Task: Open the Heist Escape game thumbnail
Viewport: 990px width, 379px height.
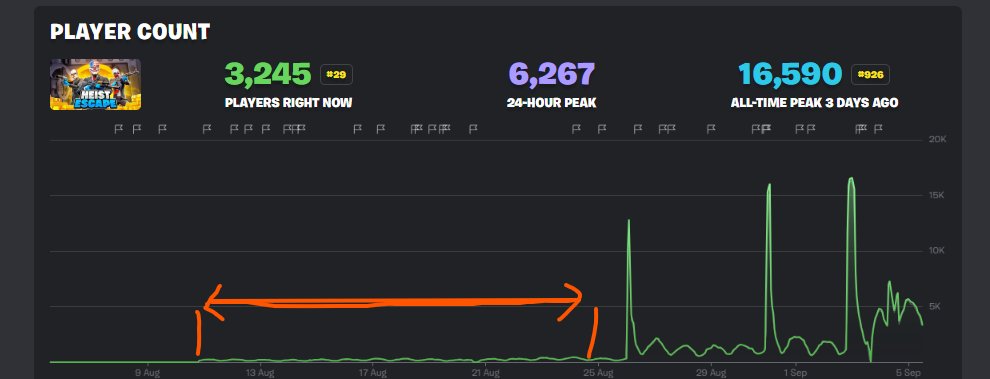Action: pos(95,84)
